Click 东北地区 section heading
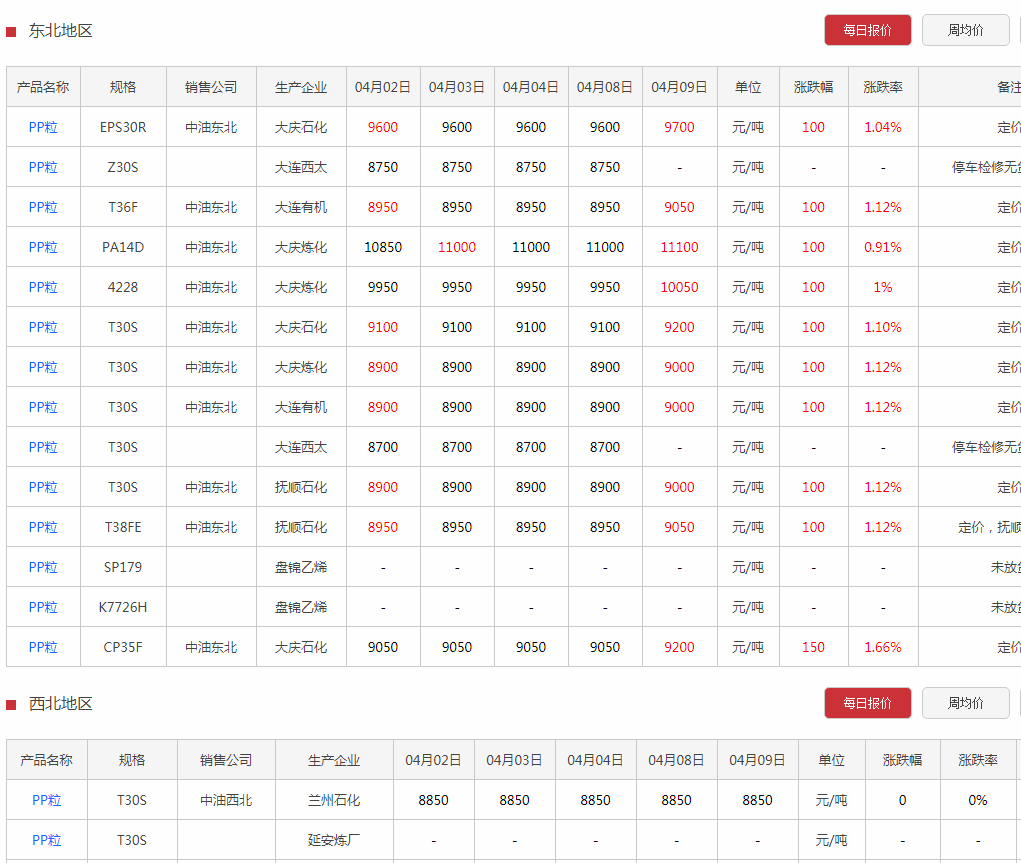 61,31
